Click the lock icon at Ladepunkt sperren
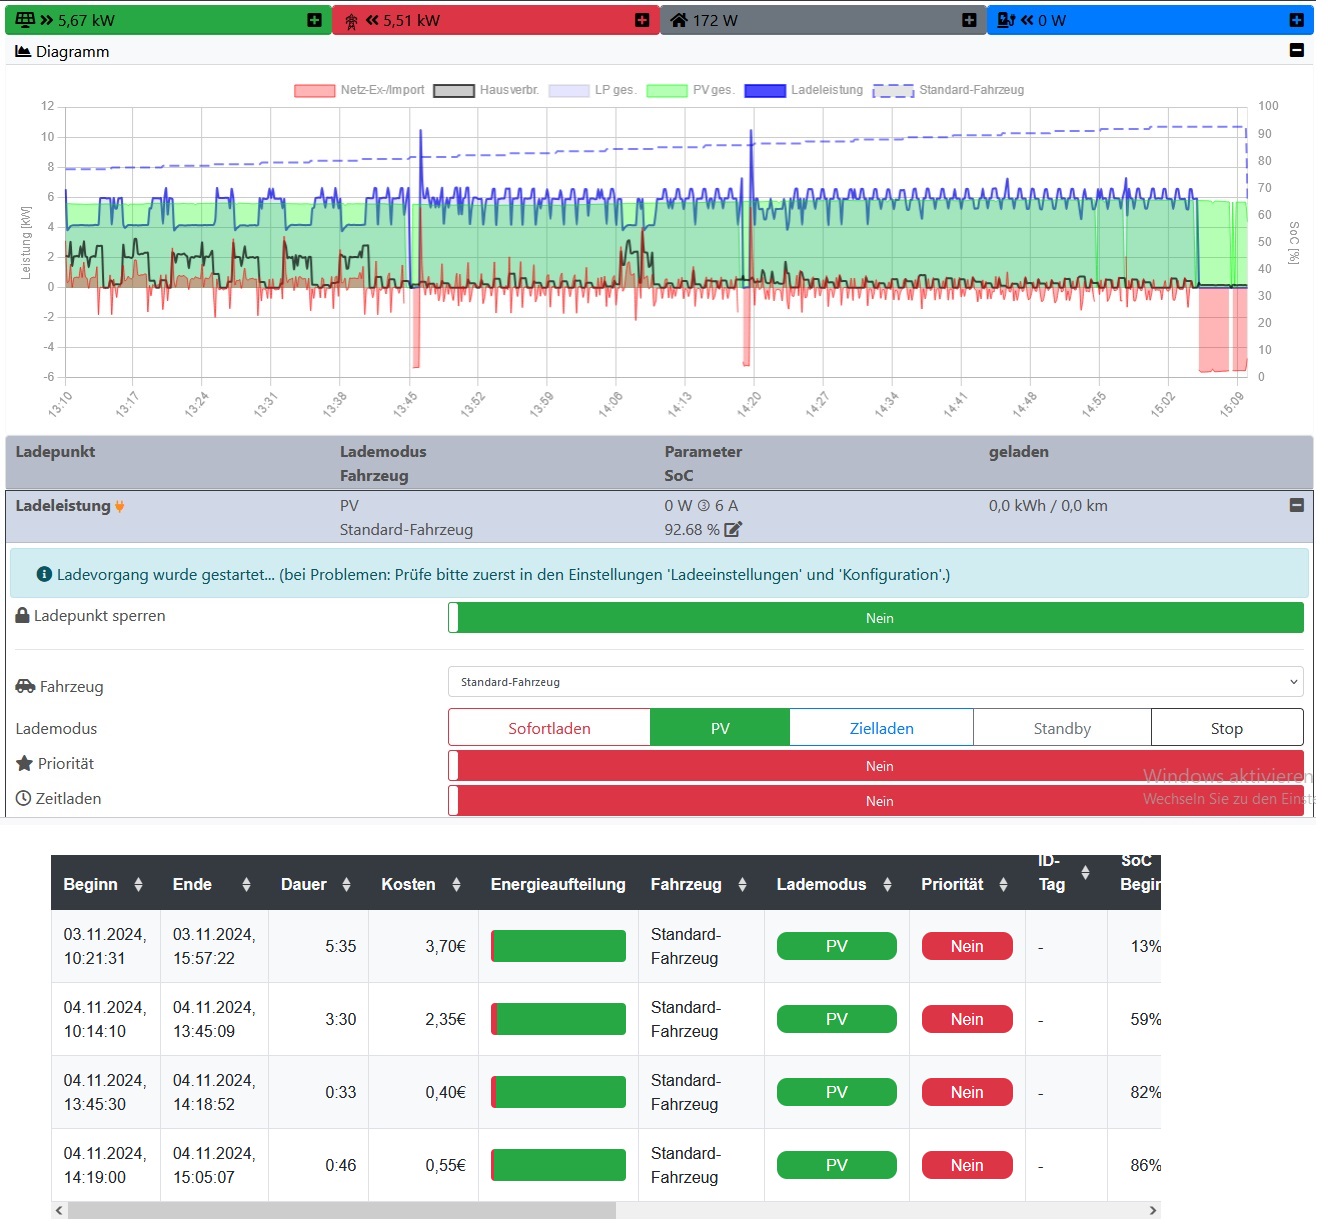The image size is (1328, 1228). coord(22,615)
